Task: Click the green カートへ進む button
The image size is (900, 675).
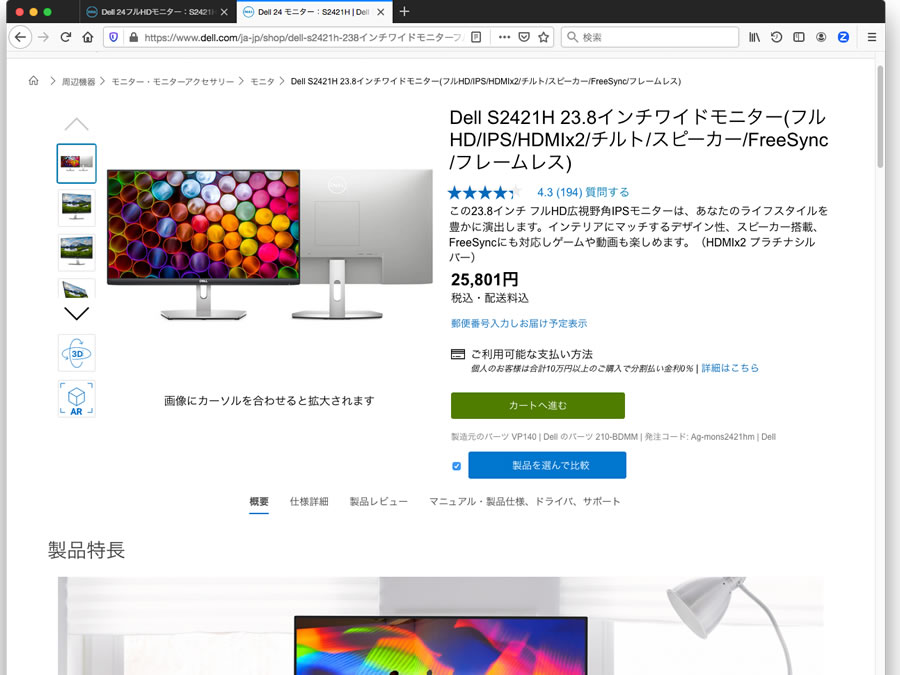Action: 538,405
